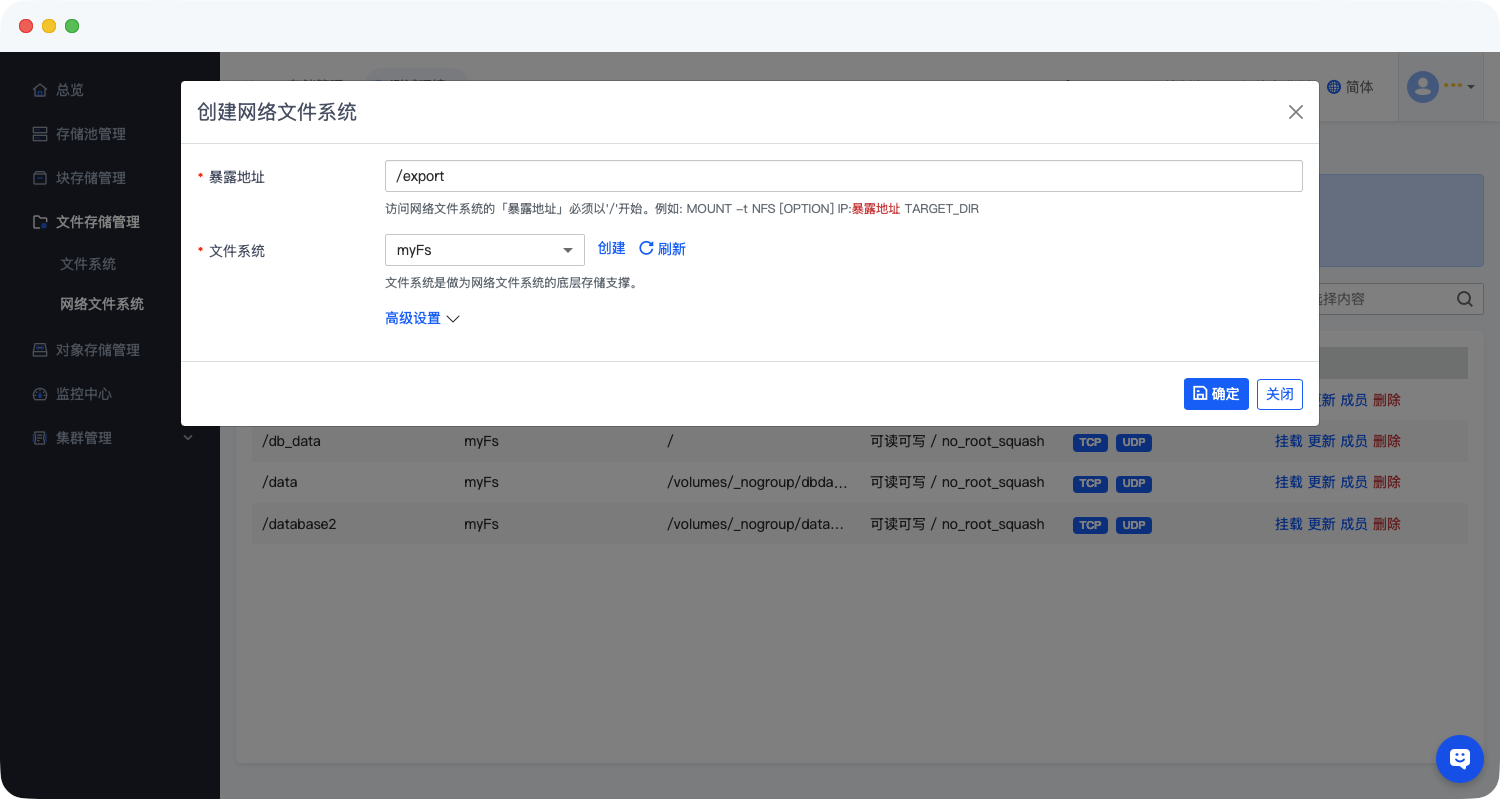Click the 创建 link beside file system
This screenshot has width=1500, height=799.
coord(611,249)
